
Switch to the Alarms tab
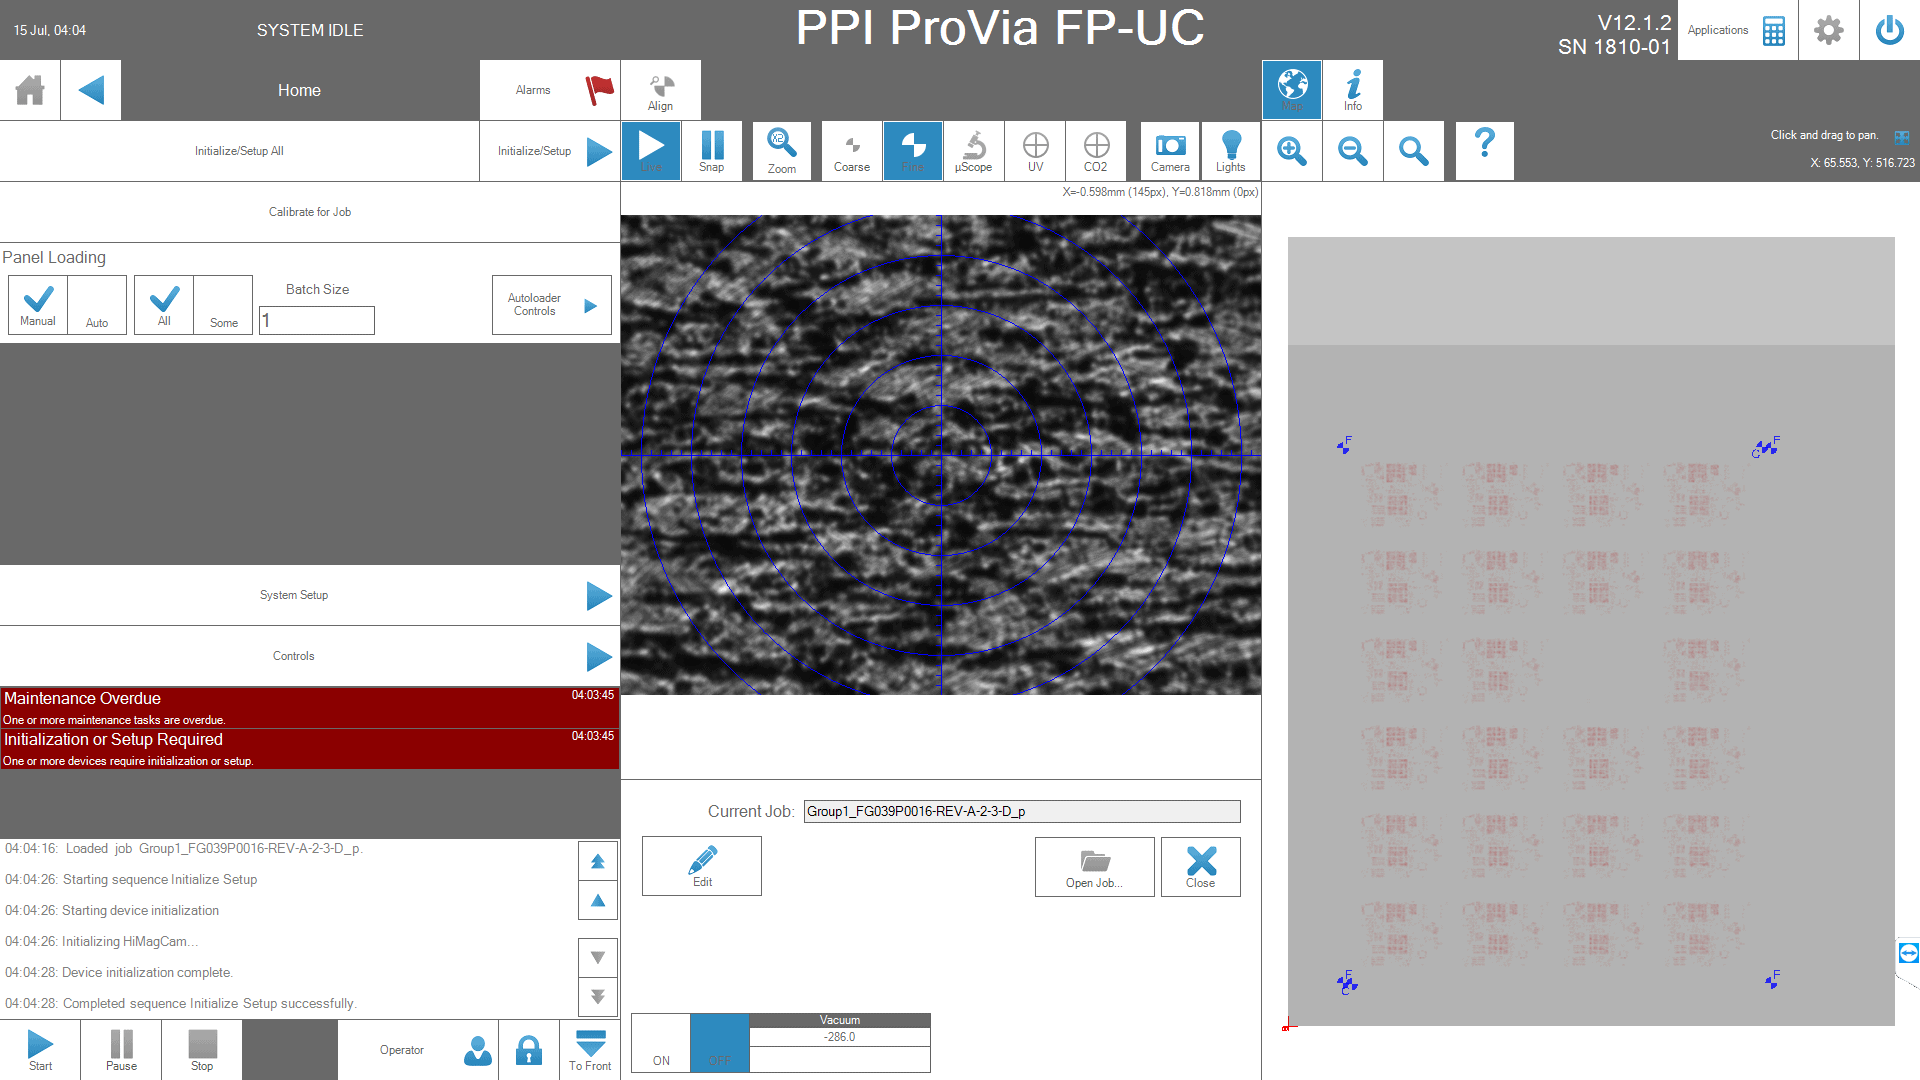click(x=549, y=89)
